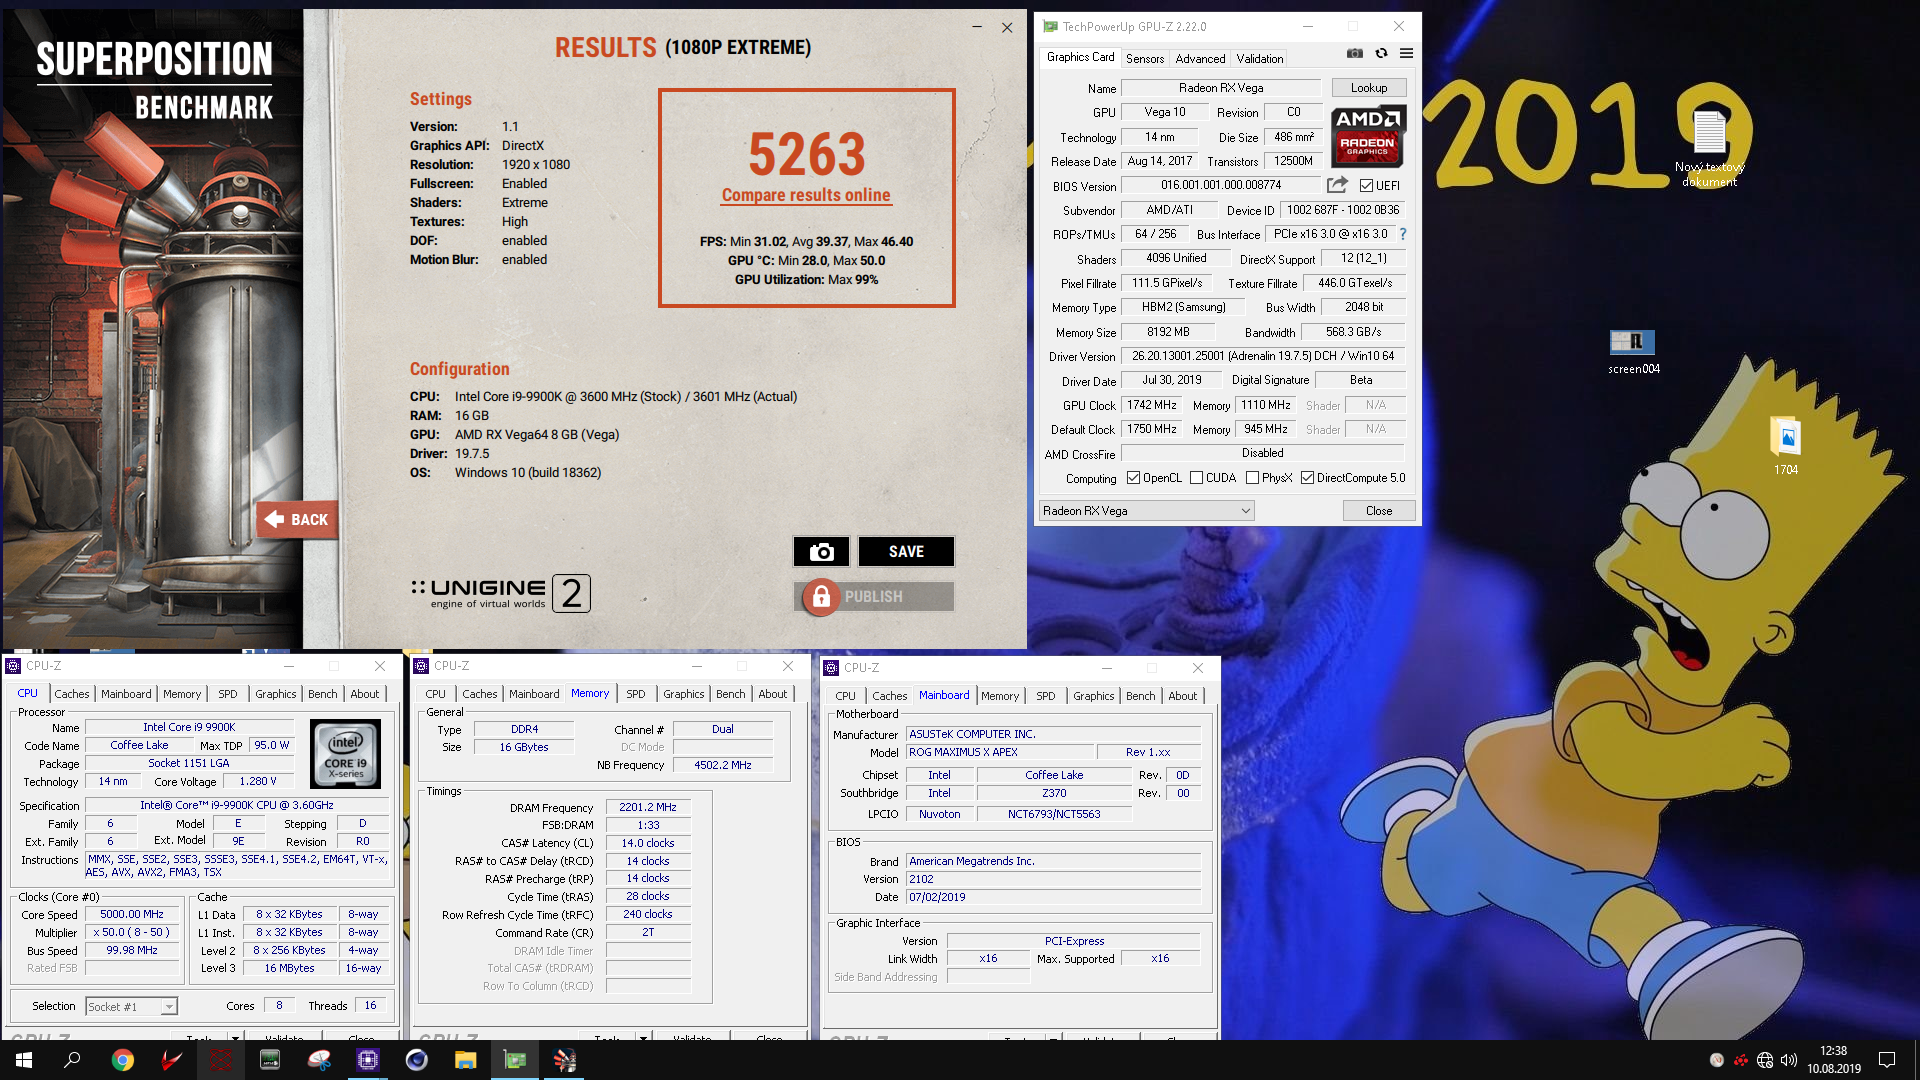Click the Driver Version field in GPU-Z
Image resolution: width=1920 pixels, height=1080 pixels.
[x=1263, y=356]
